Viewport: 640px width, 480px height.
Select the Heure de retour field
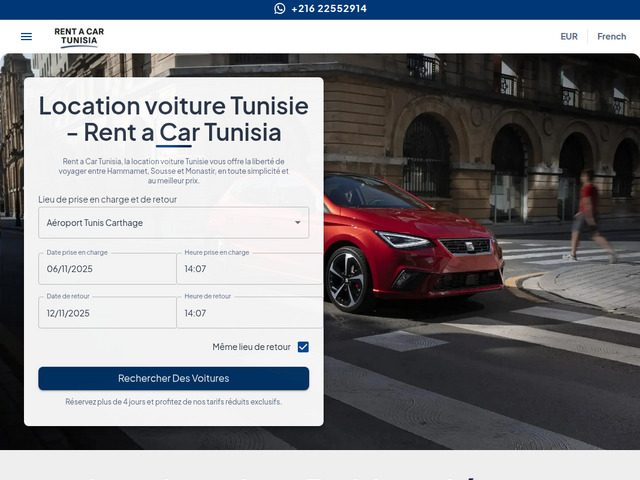pyautogui.click(x=250, y=313)
